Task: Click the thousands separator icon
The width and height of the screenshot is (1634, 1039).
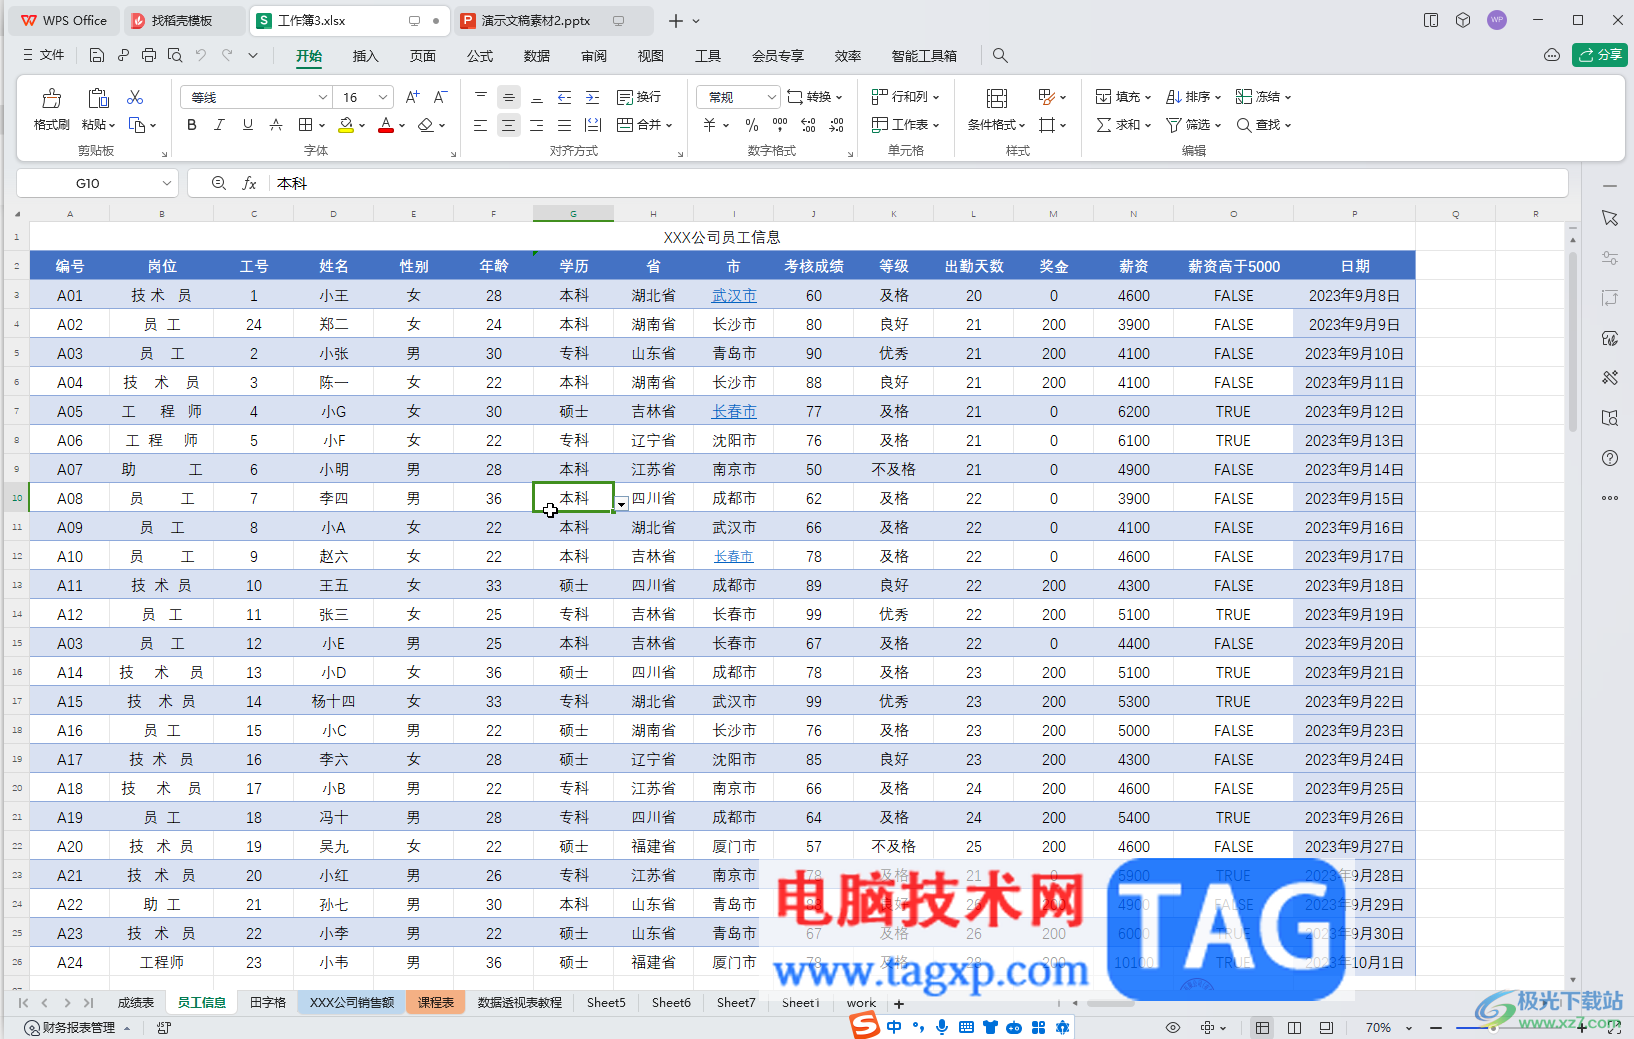Action: [780, 125]
